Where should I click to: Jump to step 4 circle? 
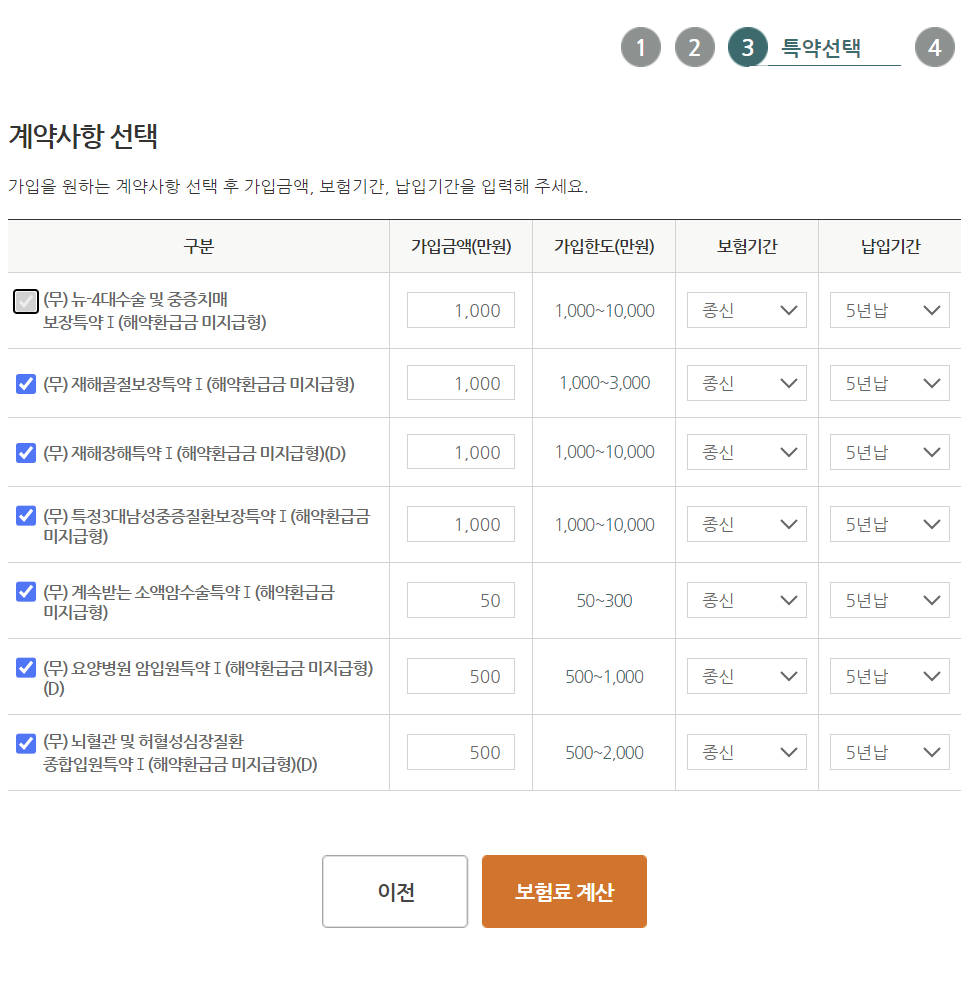[935, 47]
